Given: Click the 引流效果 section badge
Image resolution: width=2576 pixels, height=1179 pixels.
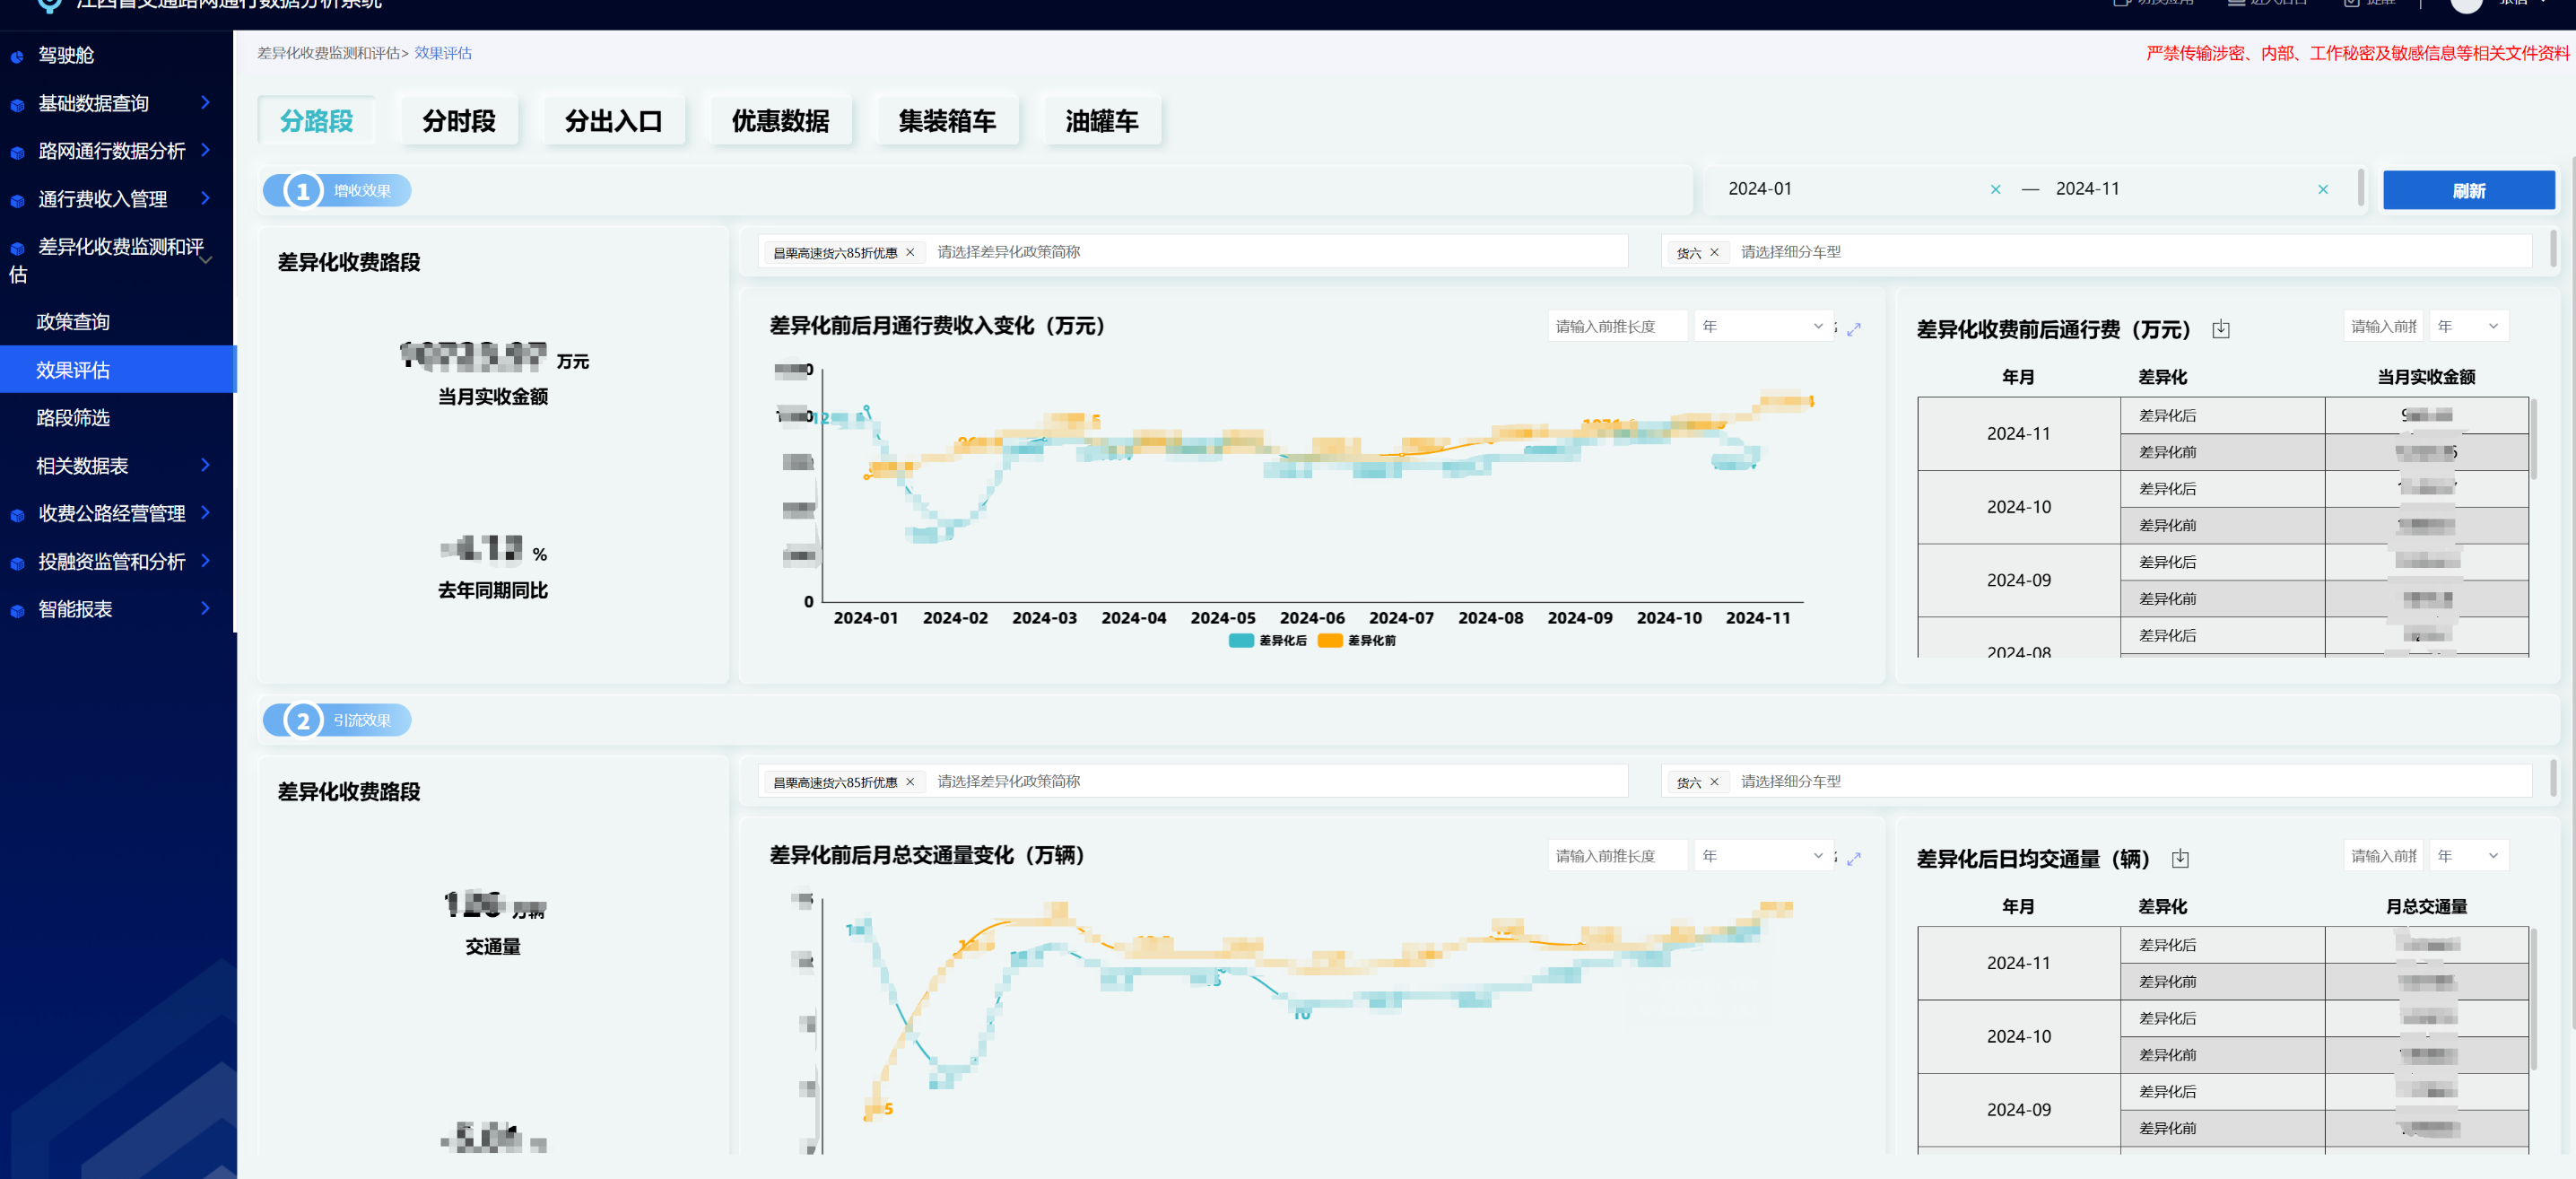Looking at the screenshot, I should [337, 720].
